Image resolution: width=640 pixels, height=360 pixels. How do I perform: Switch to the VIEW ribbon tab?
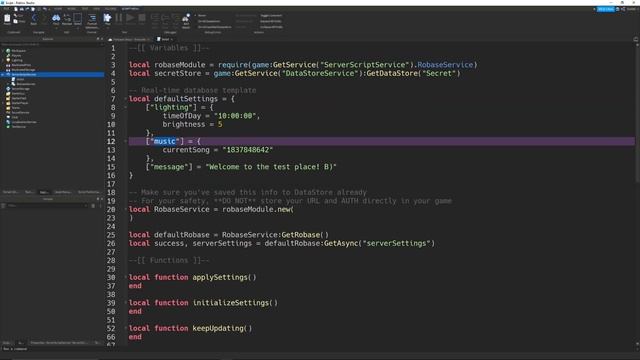(x=96, y=9)
